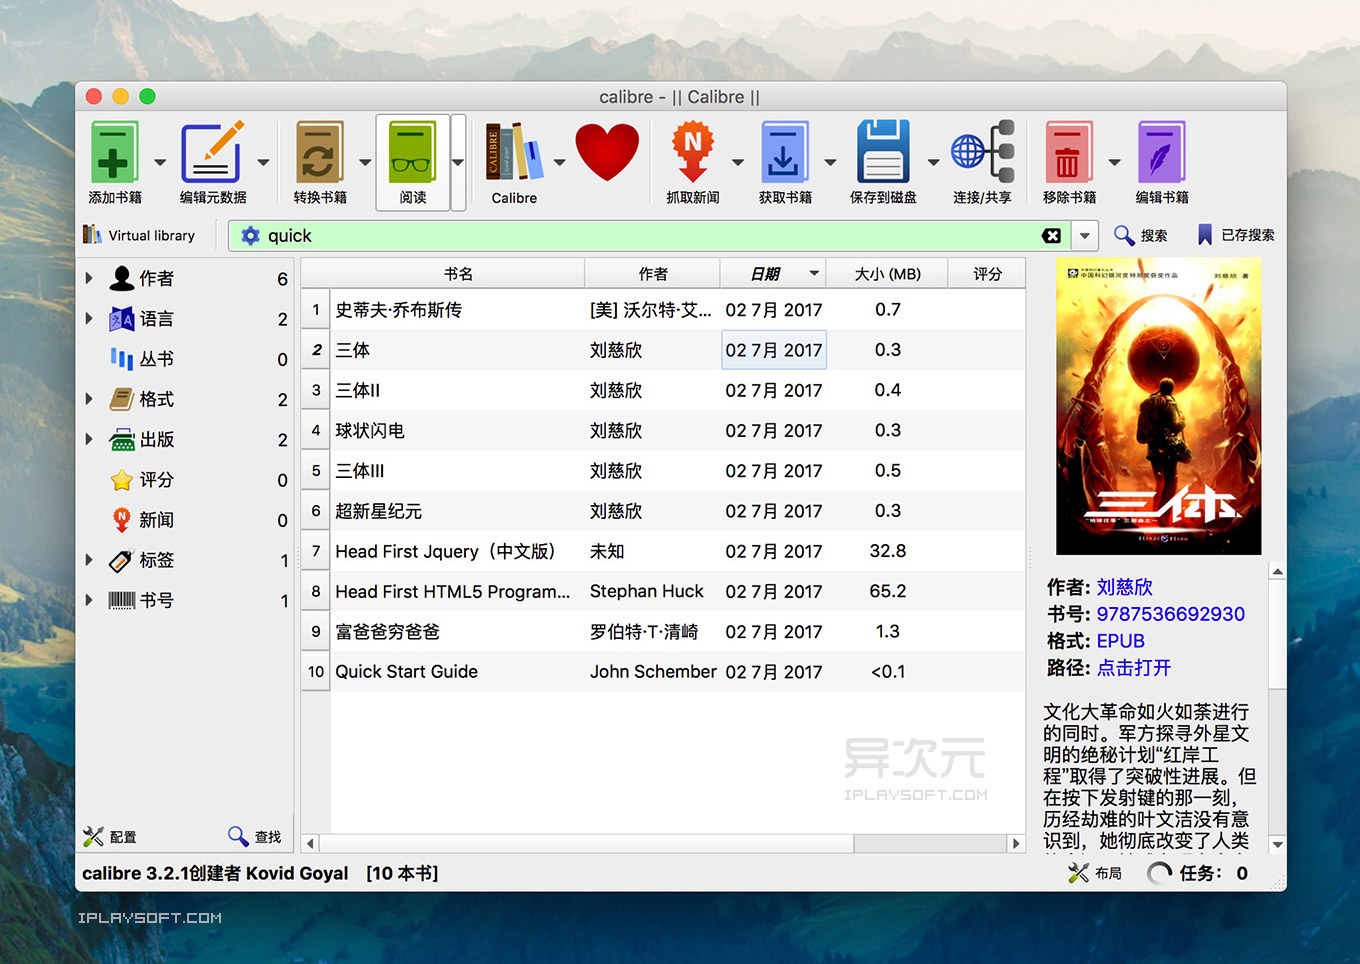The height and width of the screenshot is (964, 1360).
Task: Open dropdown arrow next to Add books
Action: (x=160, y=162)
